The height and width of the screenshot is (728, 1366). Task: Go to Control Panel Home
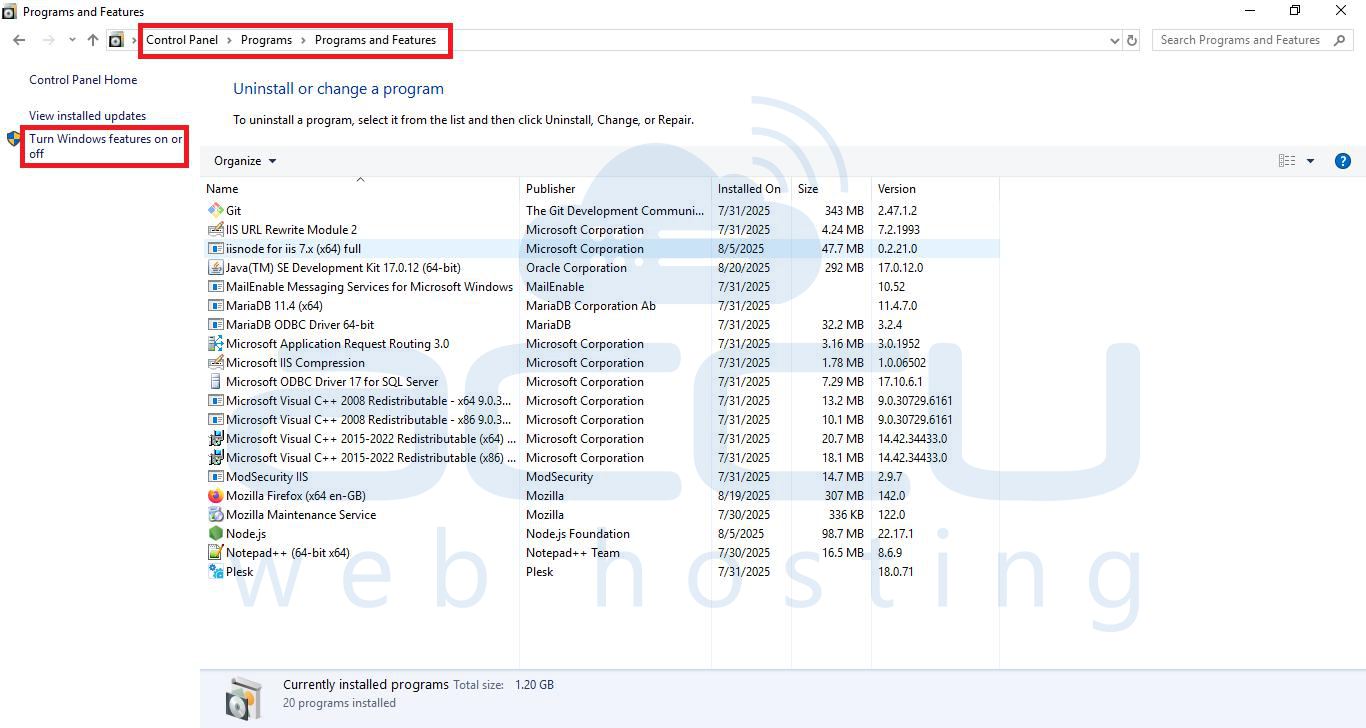point(83,79)
